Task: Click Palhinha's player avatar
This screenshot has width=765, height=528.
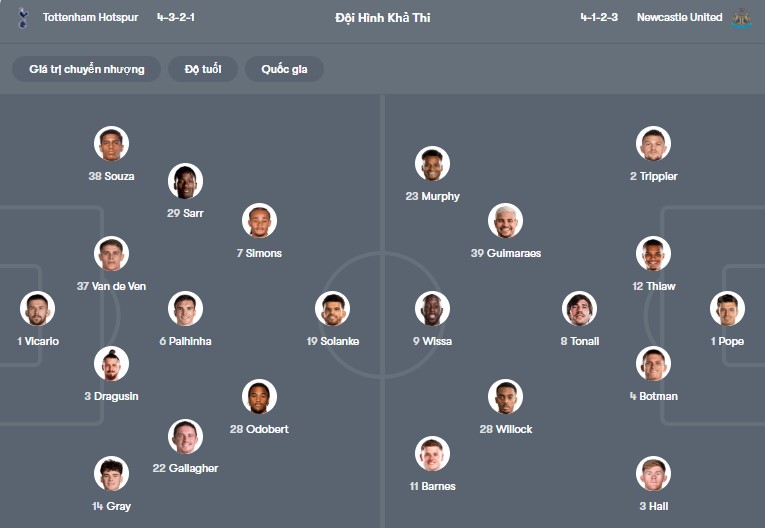Action: (185, 309)
